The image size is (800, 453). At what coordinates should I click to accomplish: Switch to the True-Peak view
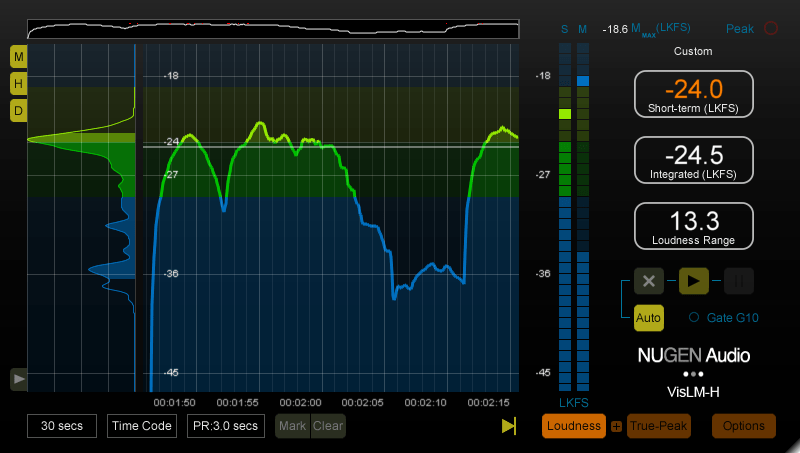tap(658, 426)
